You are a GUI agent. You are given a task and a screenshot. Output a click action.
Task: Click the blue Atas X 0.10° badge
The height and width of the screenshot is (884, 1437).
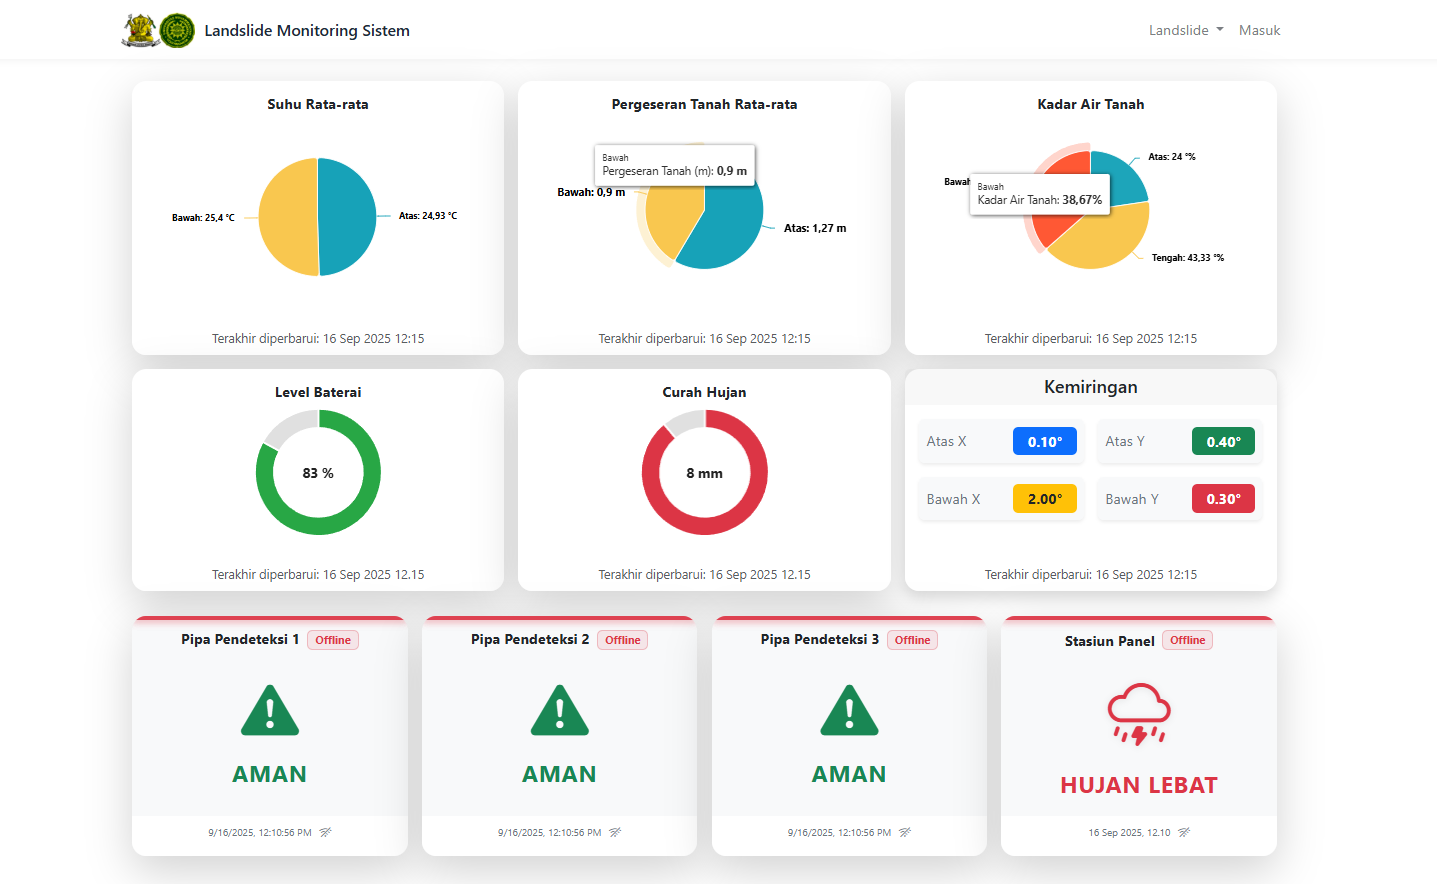point(1045,442)
